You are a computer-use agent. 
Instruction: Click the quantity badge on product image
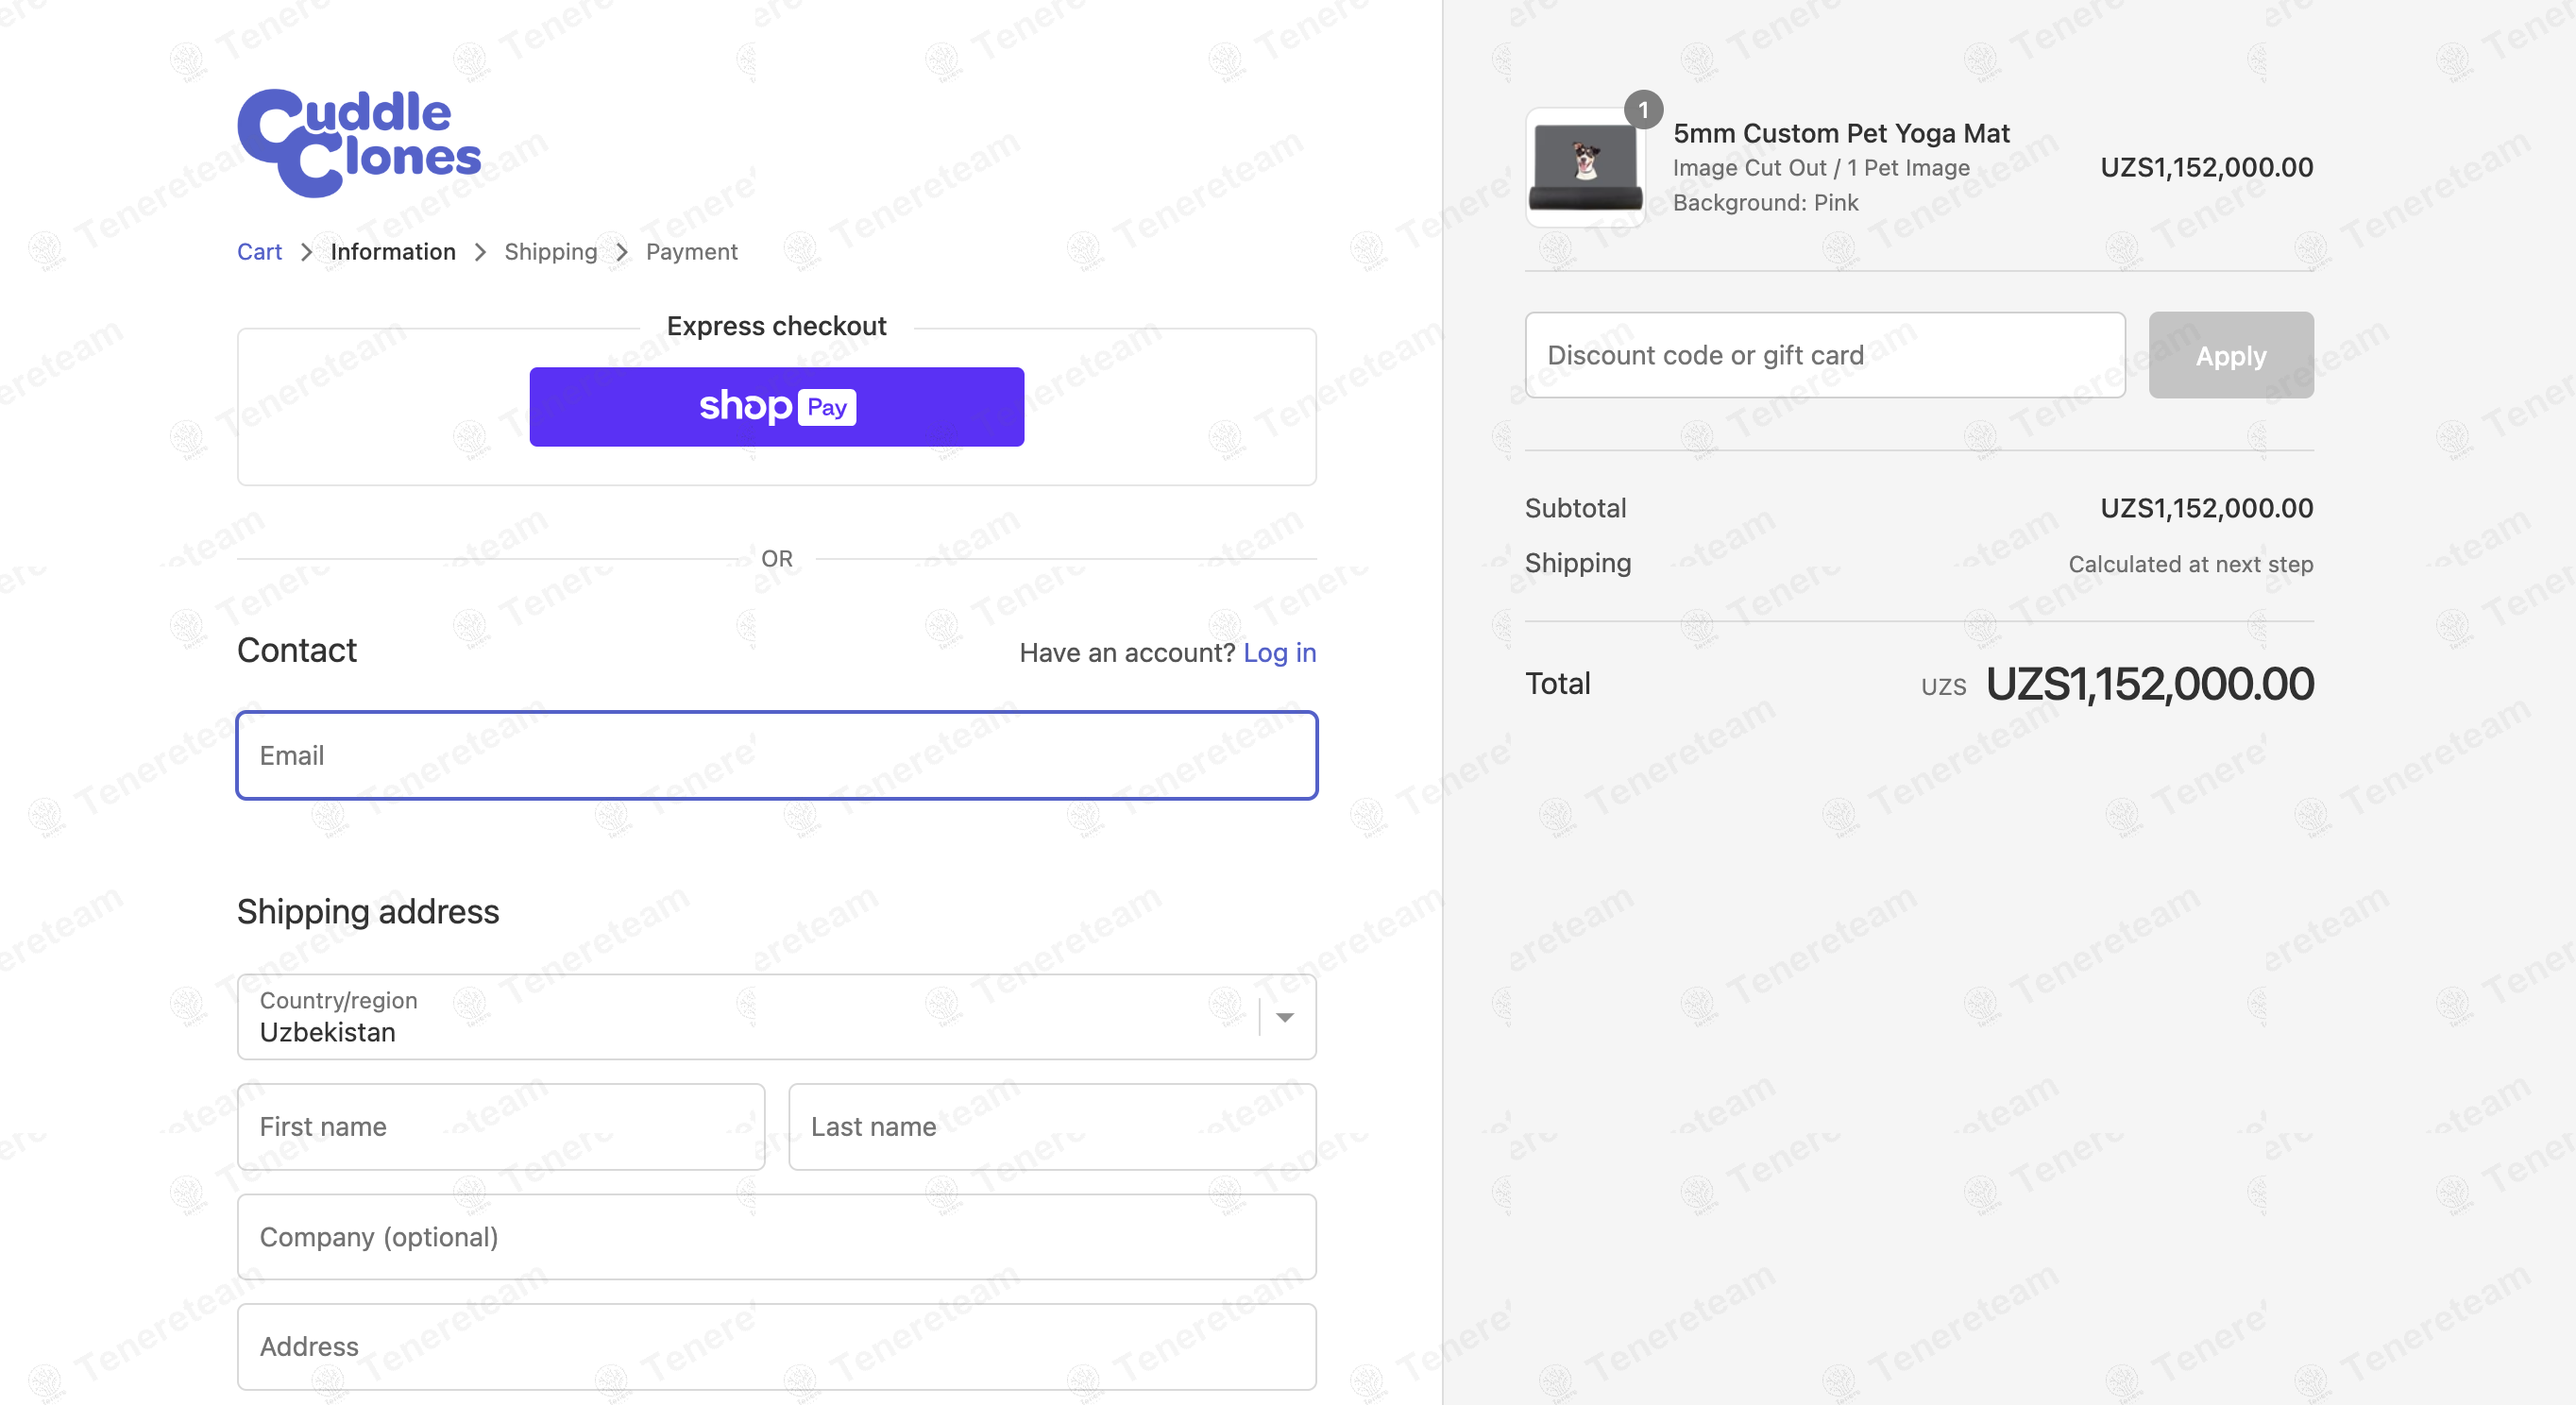[x=1643, y=109]
